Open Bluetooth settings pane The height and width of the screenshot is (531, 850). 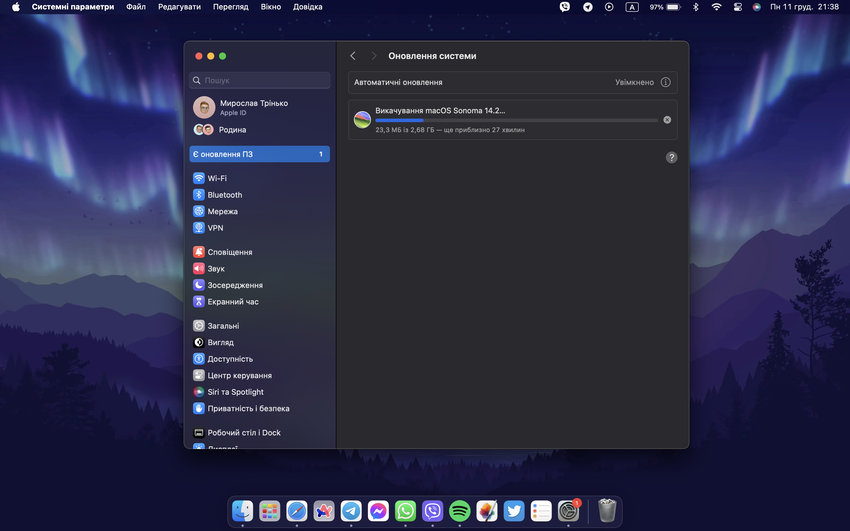[224, 195]
